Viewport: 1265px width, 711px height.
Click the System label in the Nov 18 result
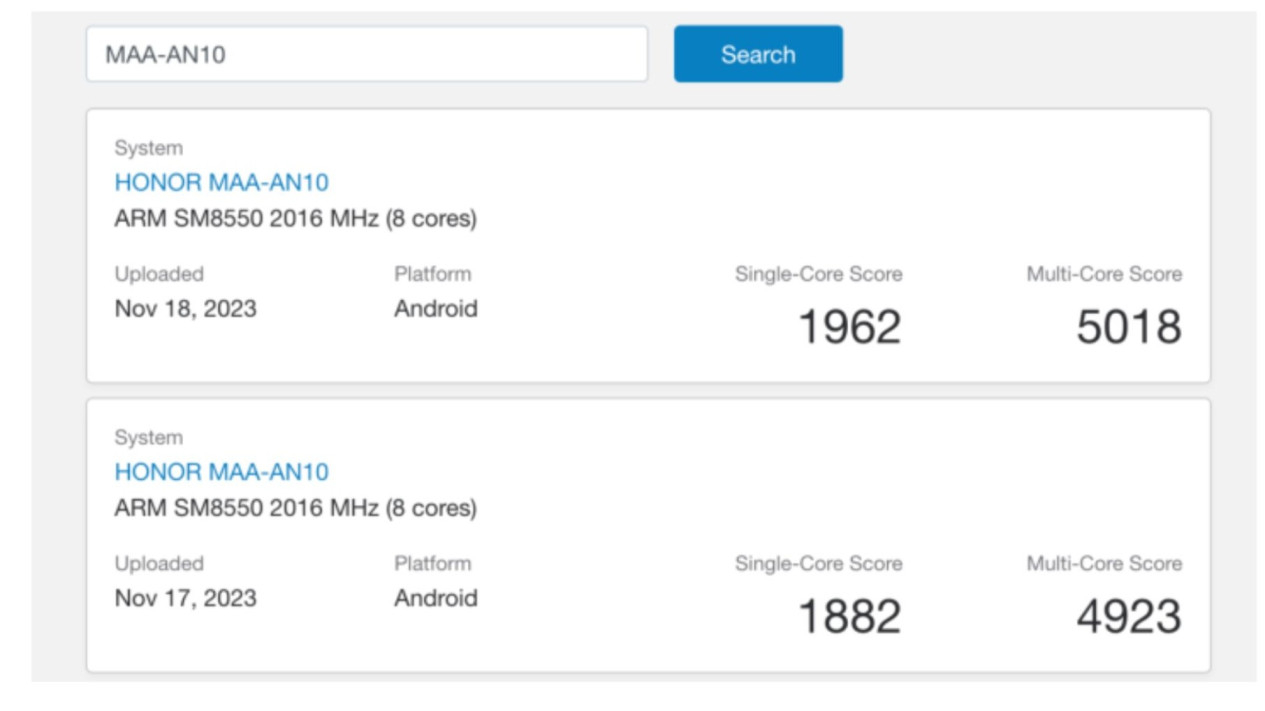[x=148, y=148]
